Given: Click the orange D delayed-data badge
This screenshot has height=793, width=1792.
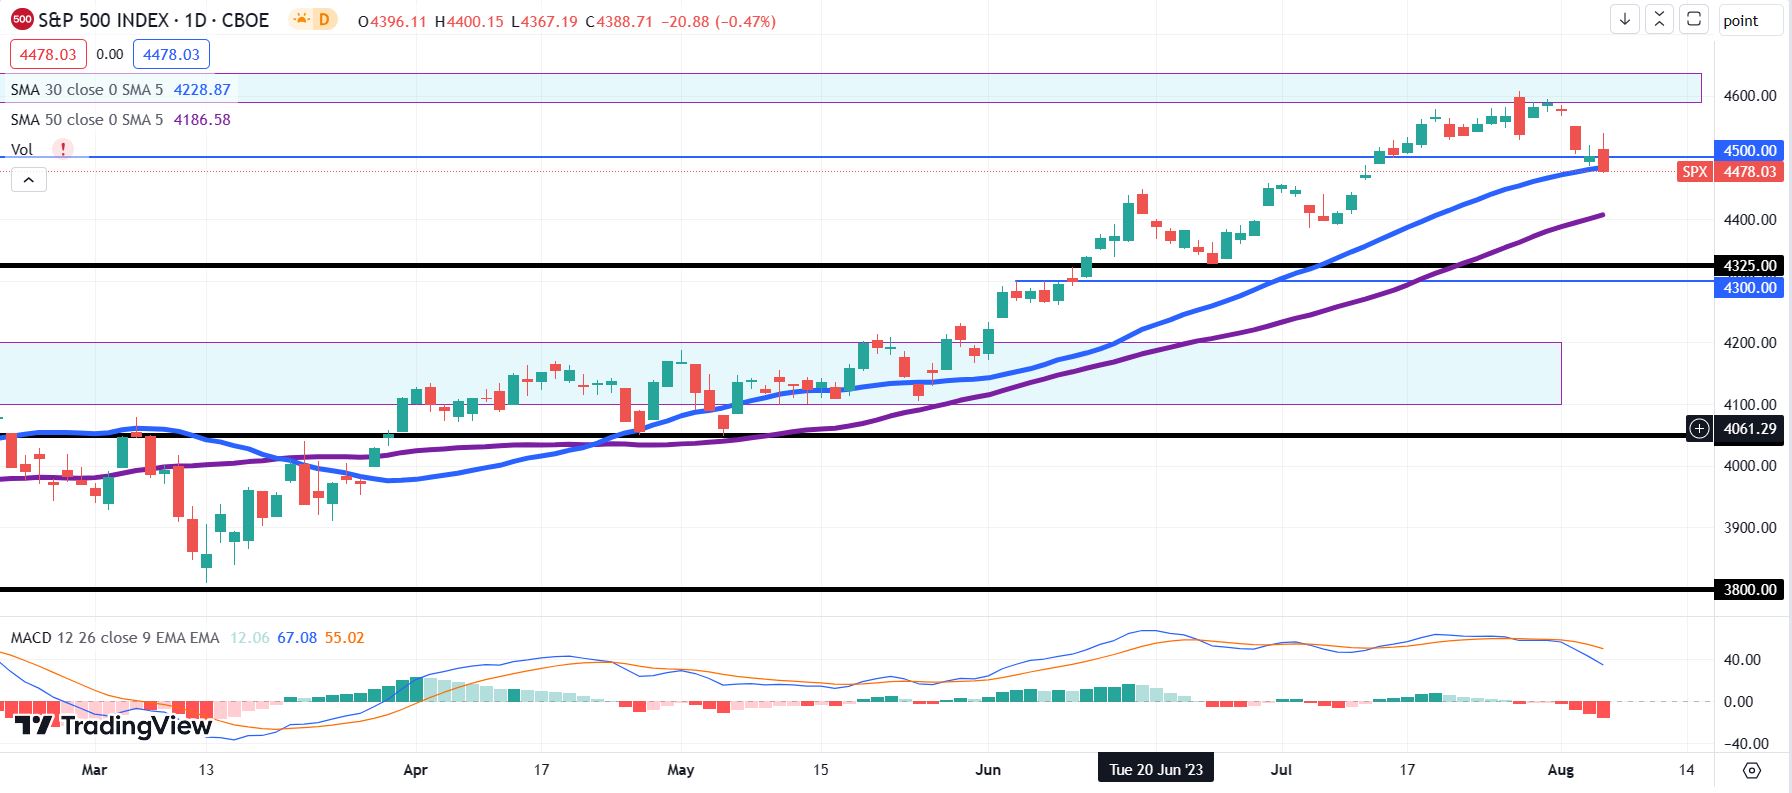Looking at the screenshot, I should [x=325, y=19].
